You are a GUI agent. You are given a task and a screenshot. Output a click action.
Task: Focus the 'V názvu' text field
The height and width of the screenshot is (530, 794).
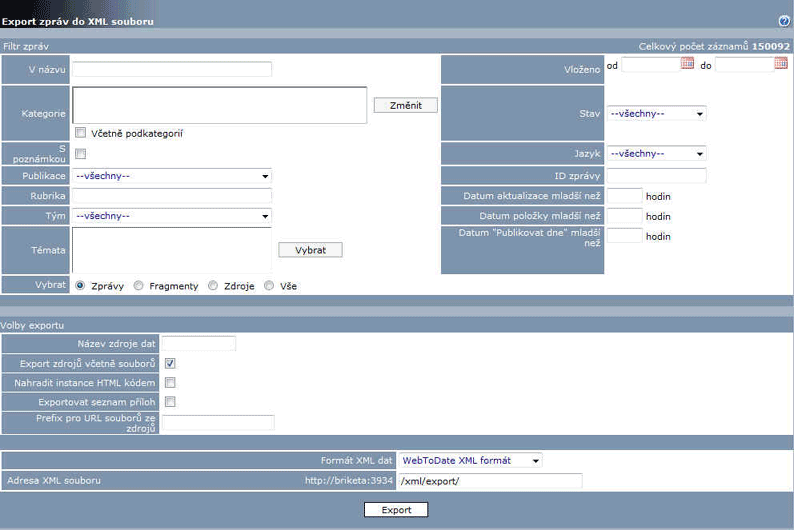tap(172, 69)
